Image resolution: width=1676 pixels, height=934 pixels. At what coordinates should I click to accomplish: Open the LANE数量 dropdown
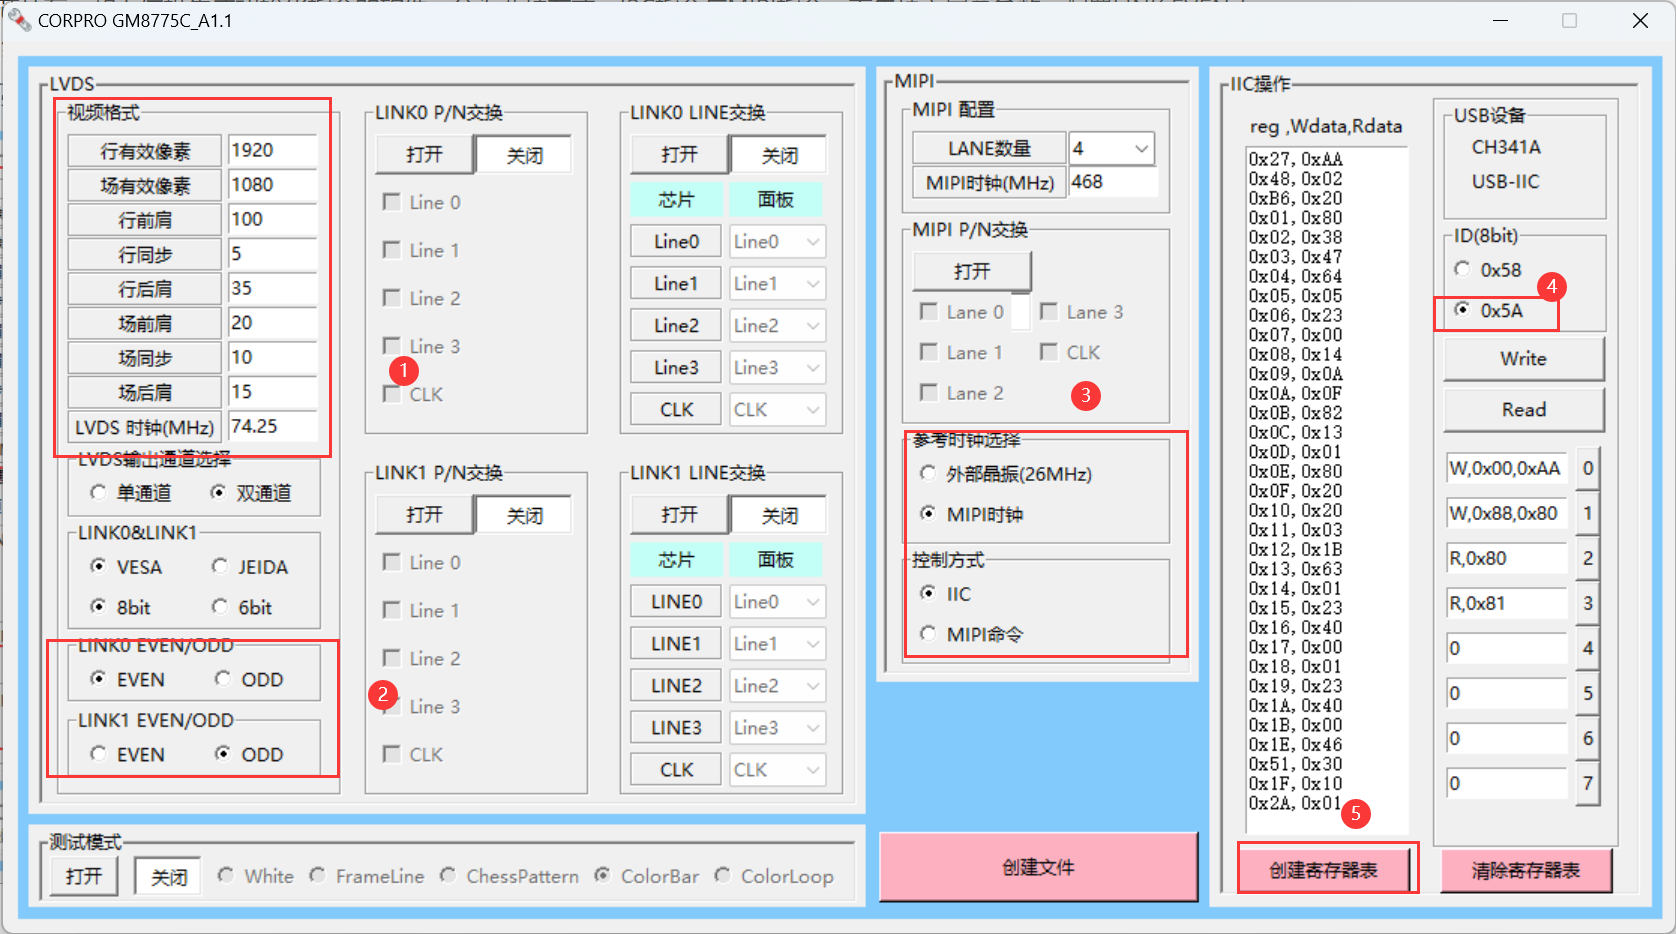pyautogui.click(x=1142, y=147)
